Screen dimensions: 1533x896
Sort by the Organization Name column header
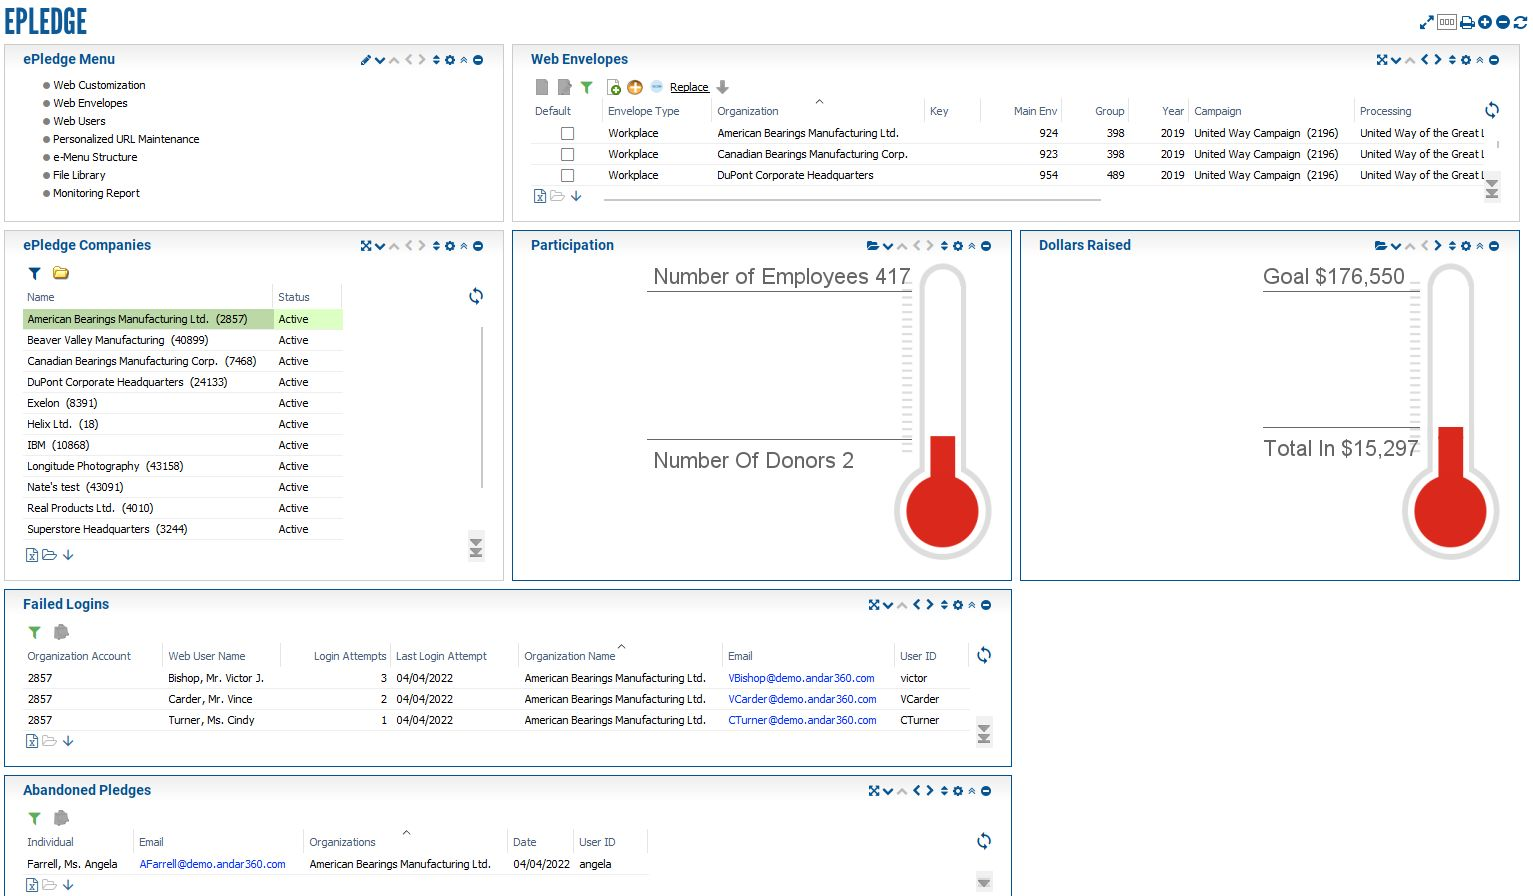(570, 656)
